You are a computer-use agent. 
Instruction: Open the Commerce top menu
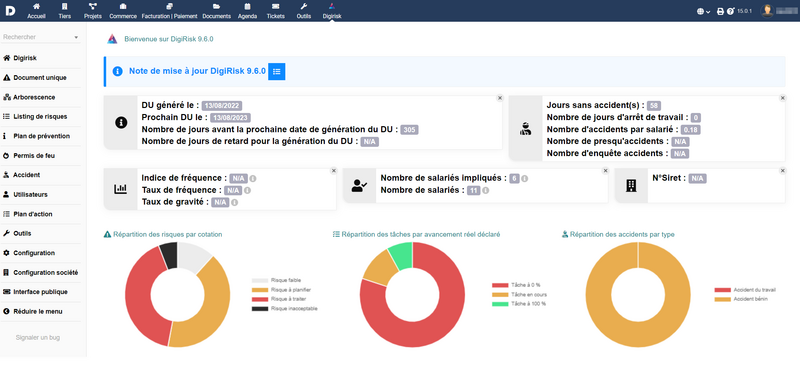click(x=123, y=11)
